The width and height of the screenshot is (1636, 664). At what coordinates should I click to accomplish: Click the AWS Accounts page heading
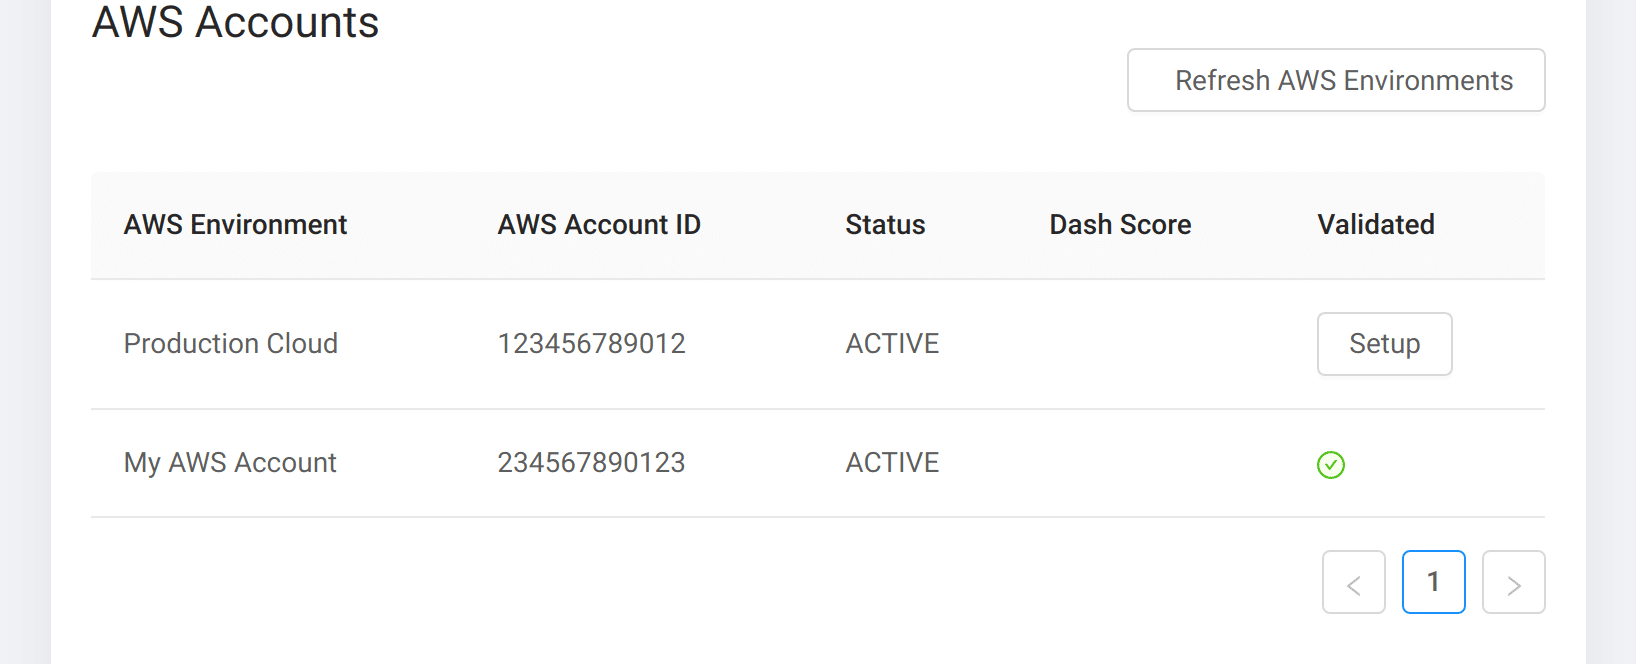tap(236, 23)
